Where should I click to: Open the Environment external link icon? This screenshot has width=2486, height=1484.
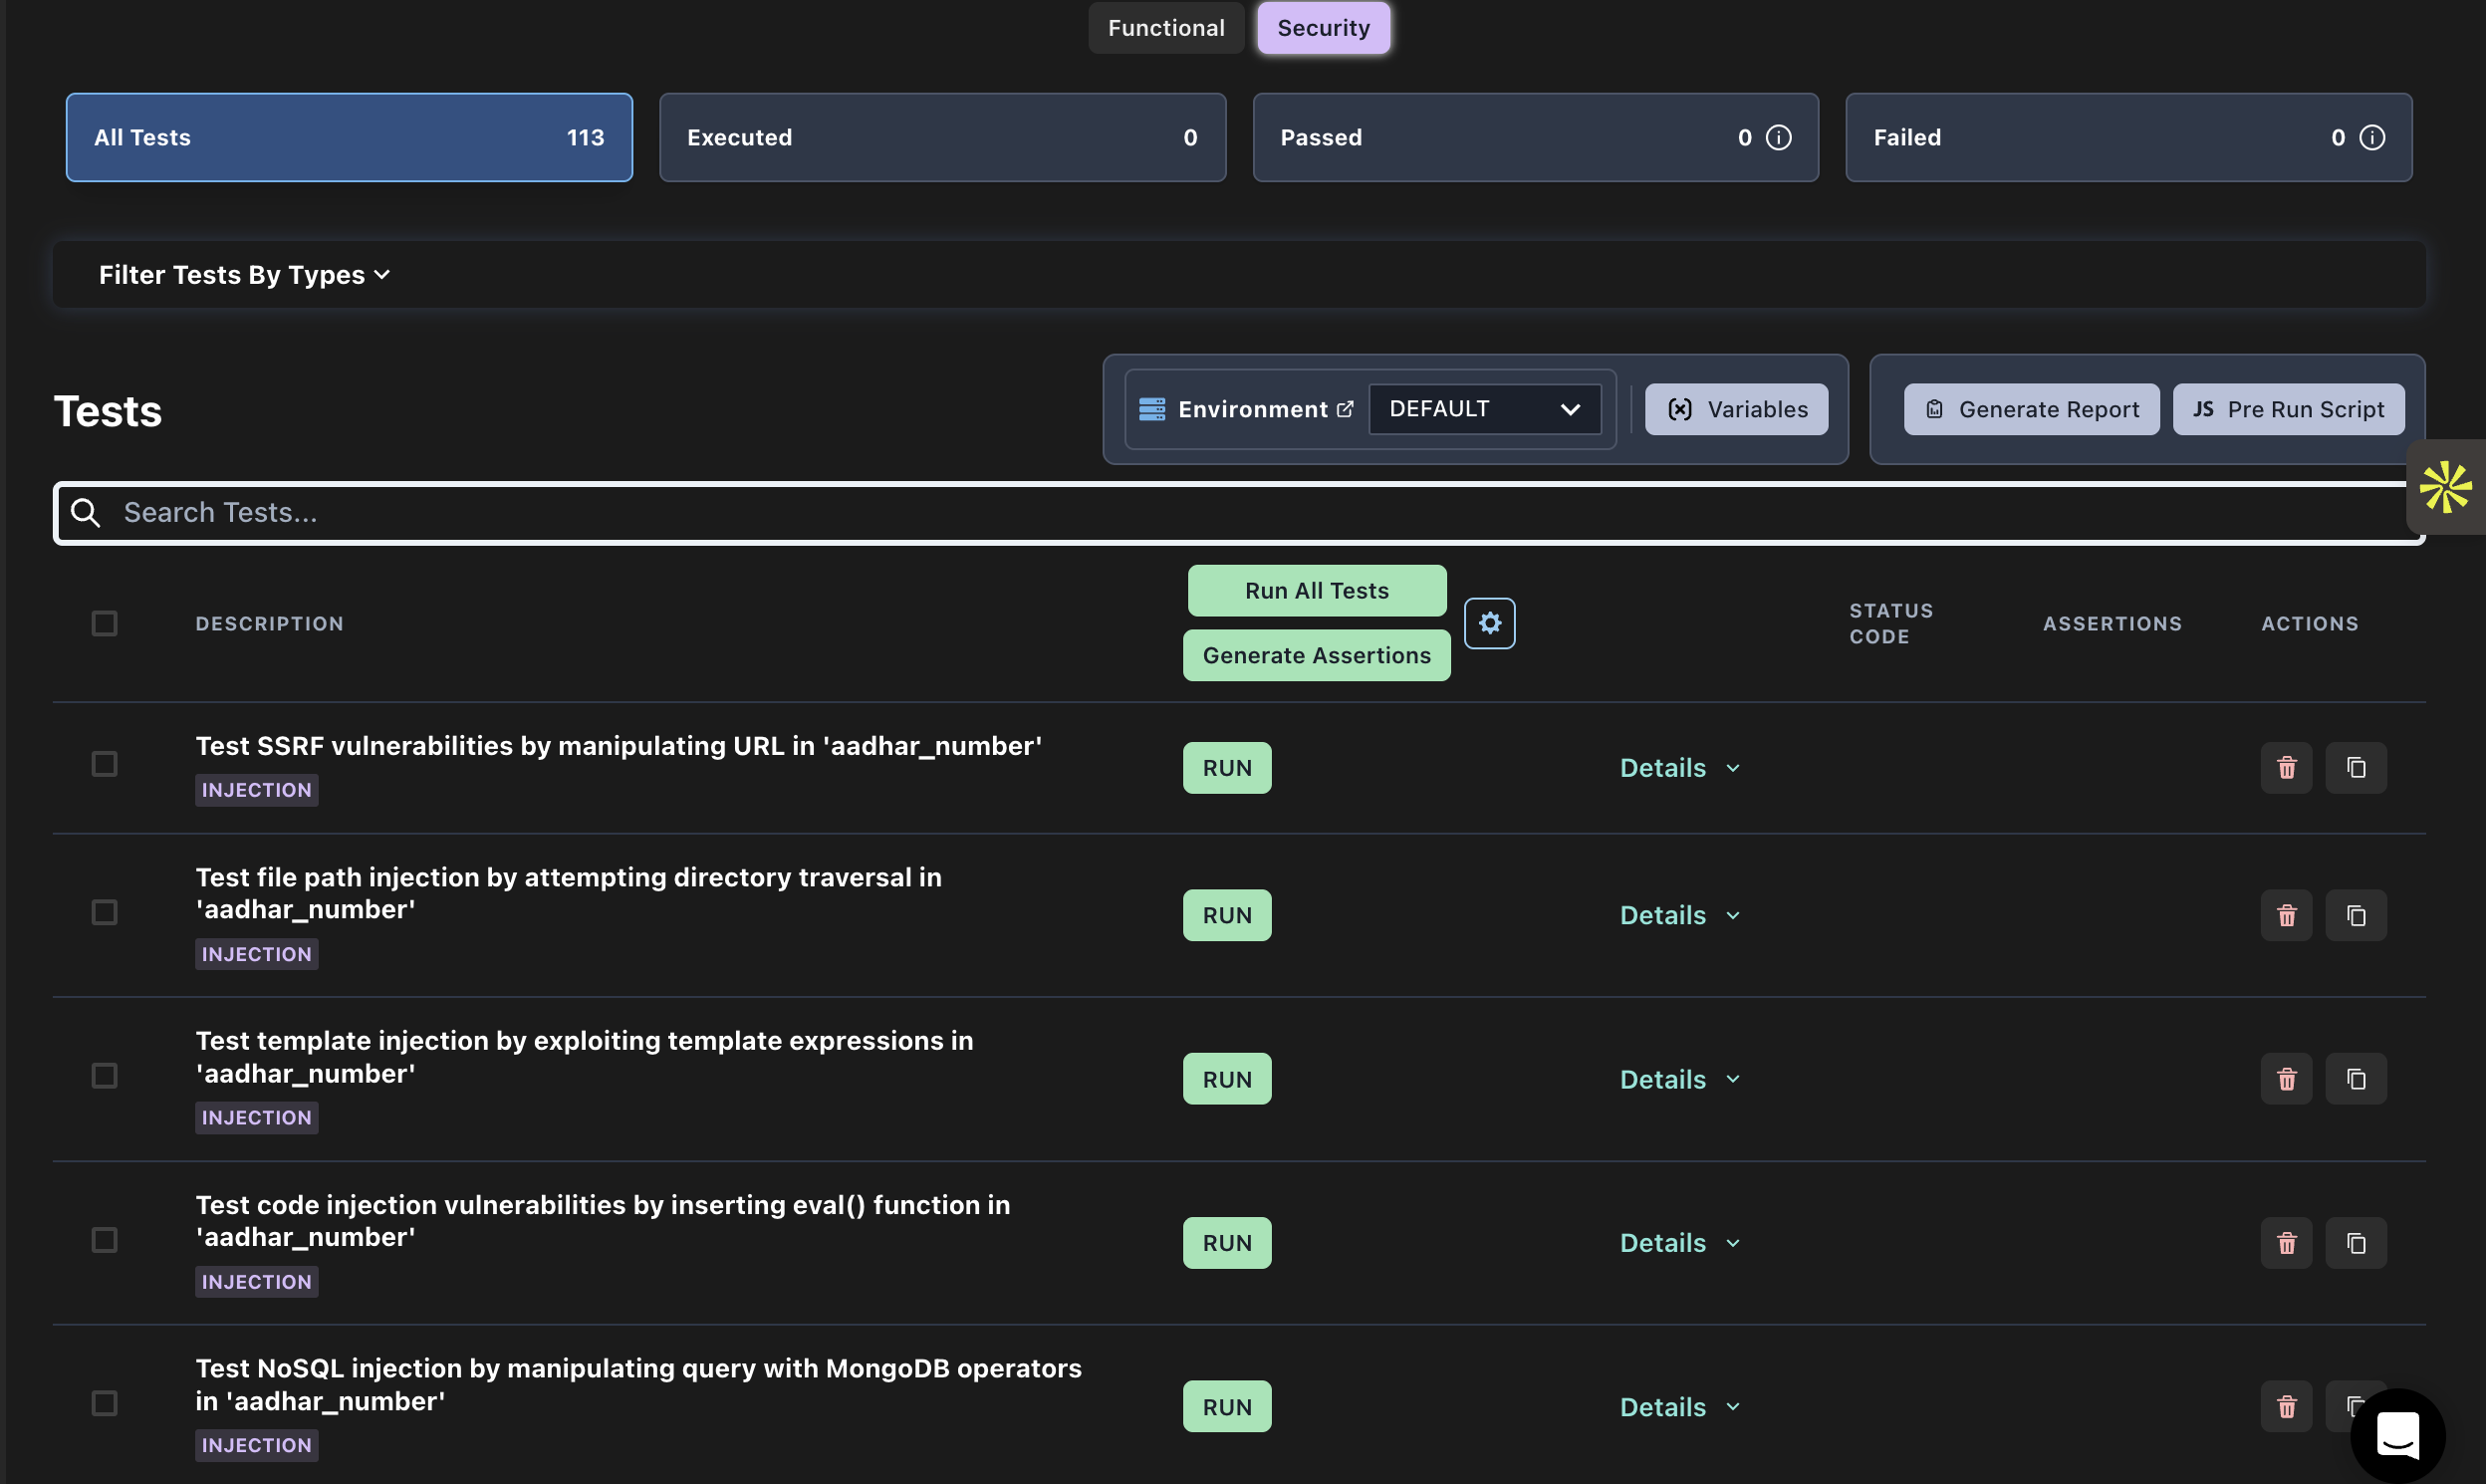pyautogui.click(x=1345, y=409)
